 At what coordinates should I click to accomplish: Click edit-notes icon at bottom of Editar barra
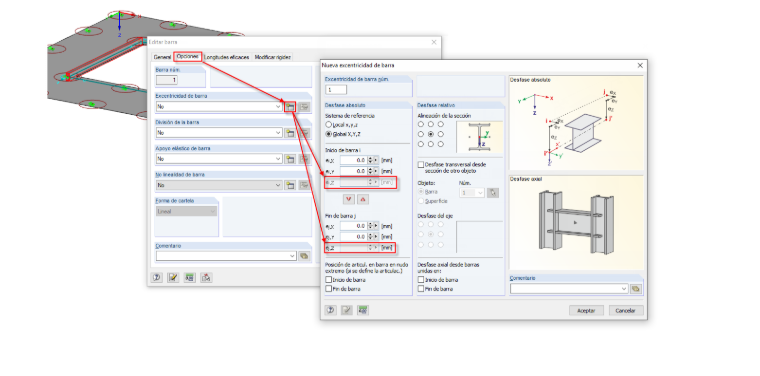coord(173,278)
